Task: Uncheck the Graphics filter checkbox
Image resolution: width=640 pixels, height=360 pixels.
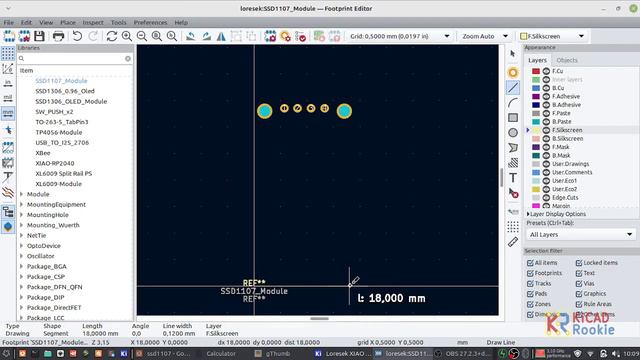Action: pos(579,294)
